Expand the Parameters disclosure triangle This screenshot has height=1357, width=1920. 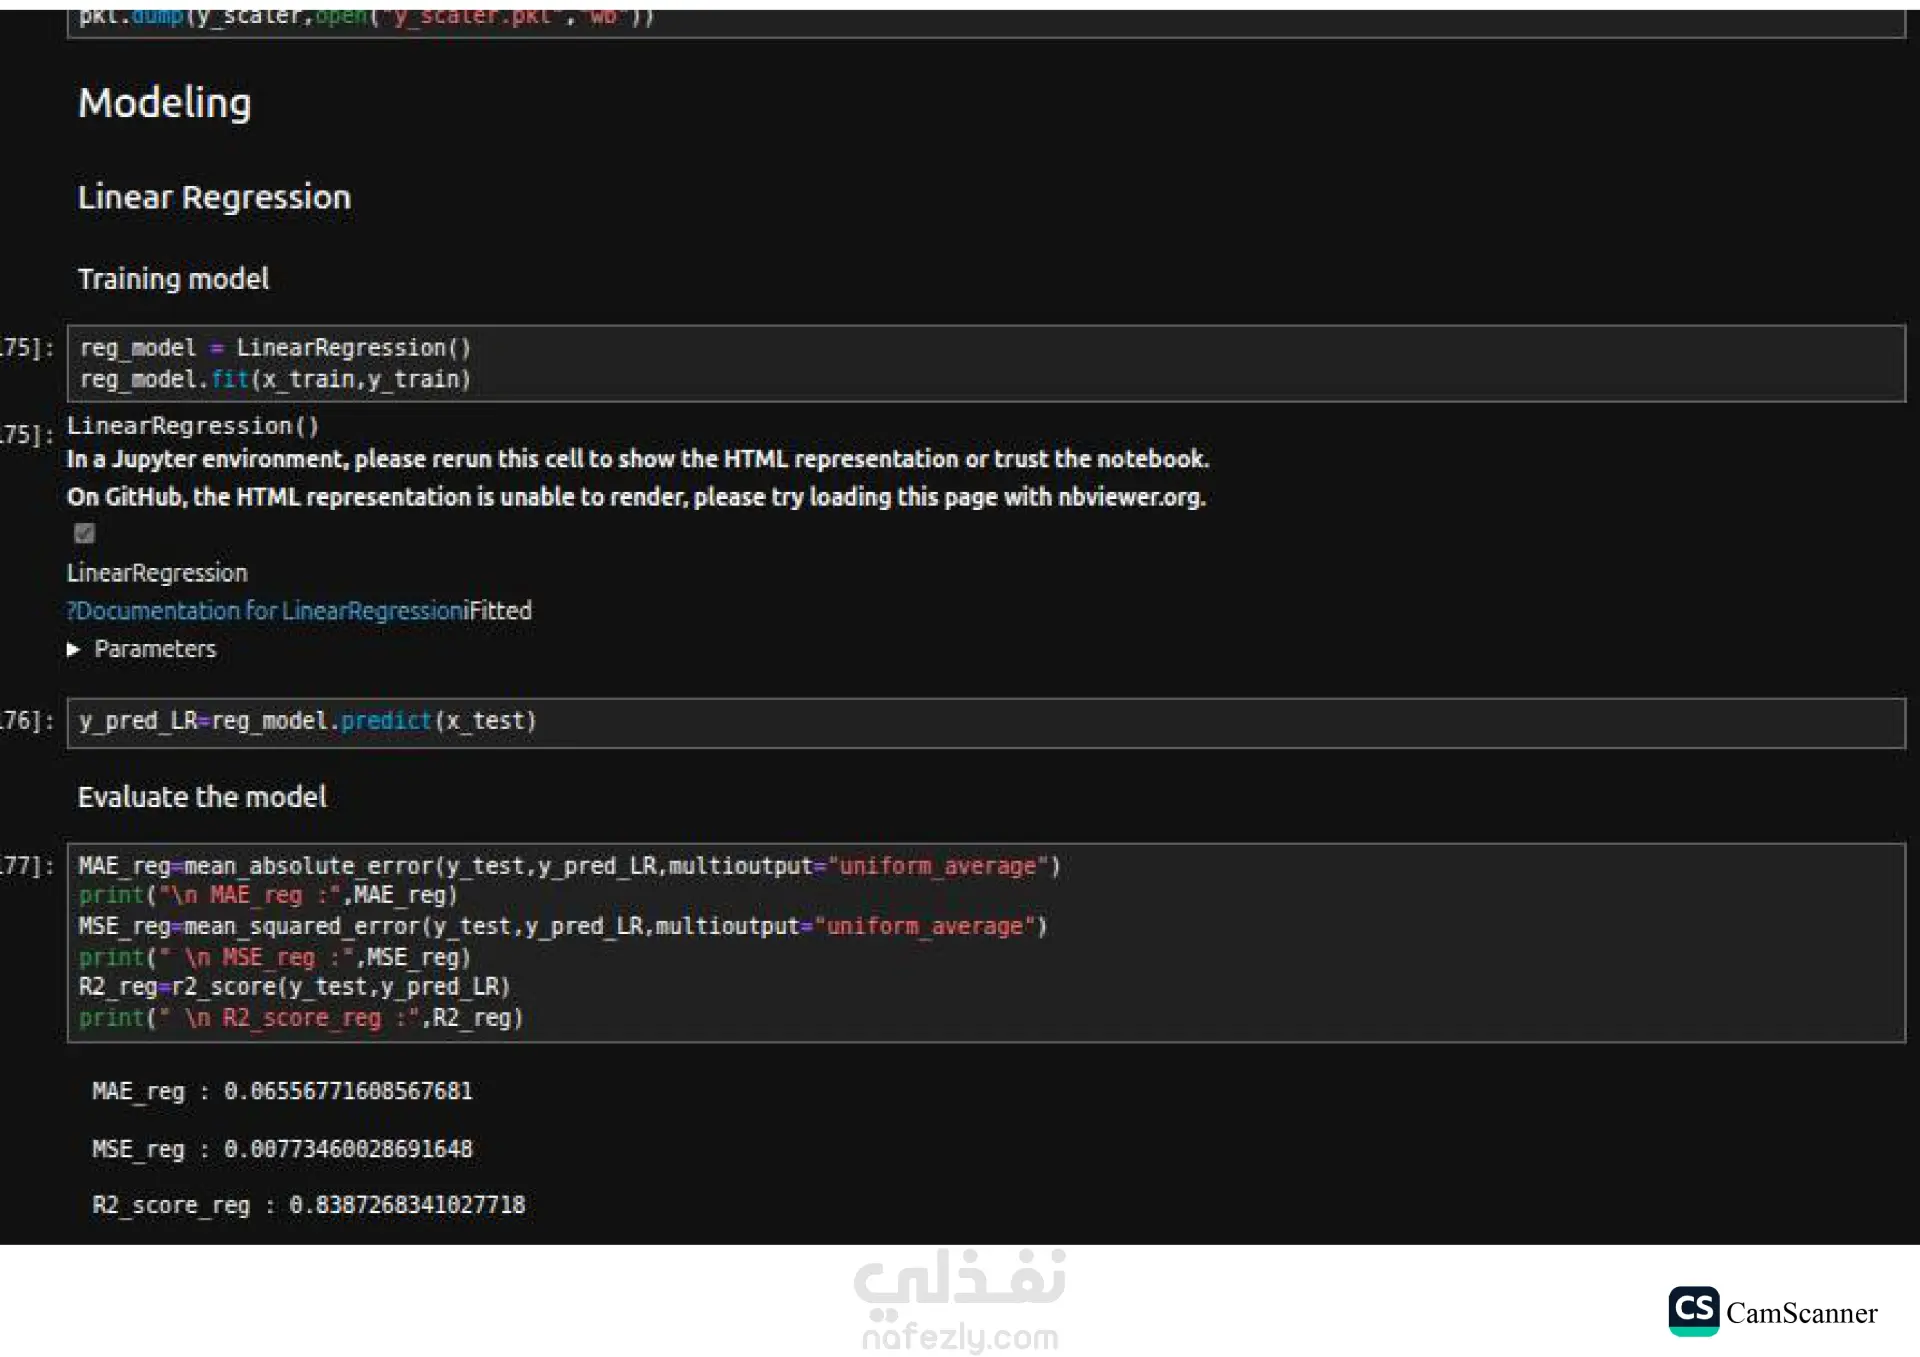coord(74,649)
